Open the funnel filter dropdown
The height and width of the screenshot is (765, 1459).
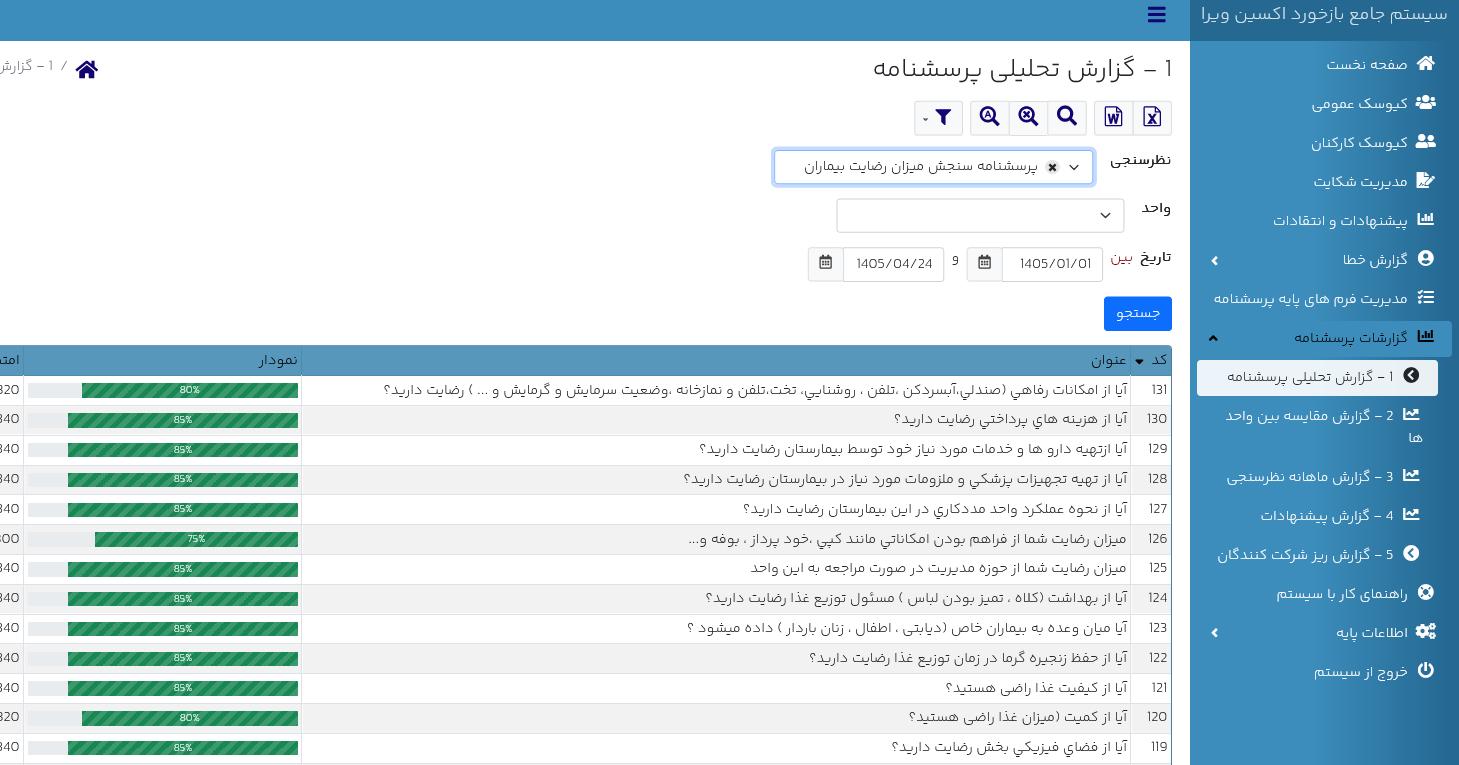938,118
